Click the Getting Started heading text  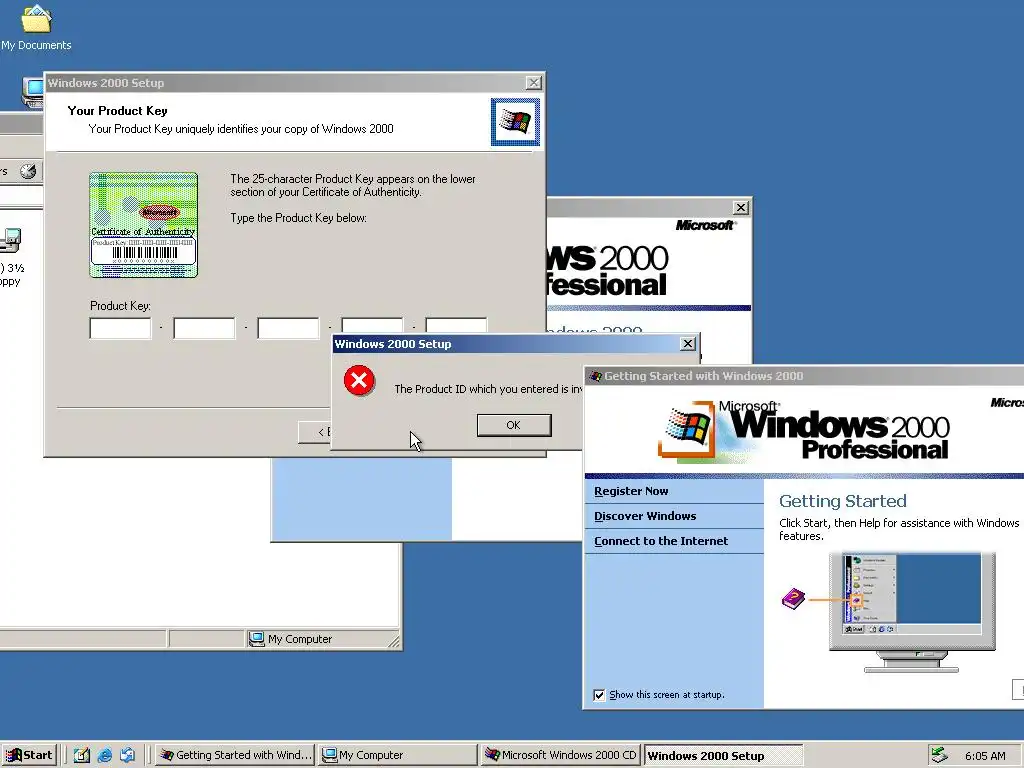point(842,501)
